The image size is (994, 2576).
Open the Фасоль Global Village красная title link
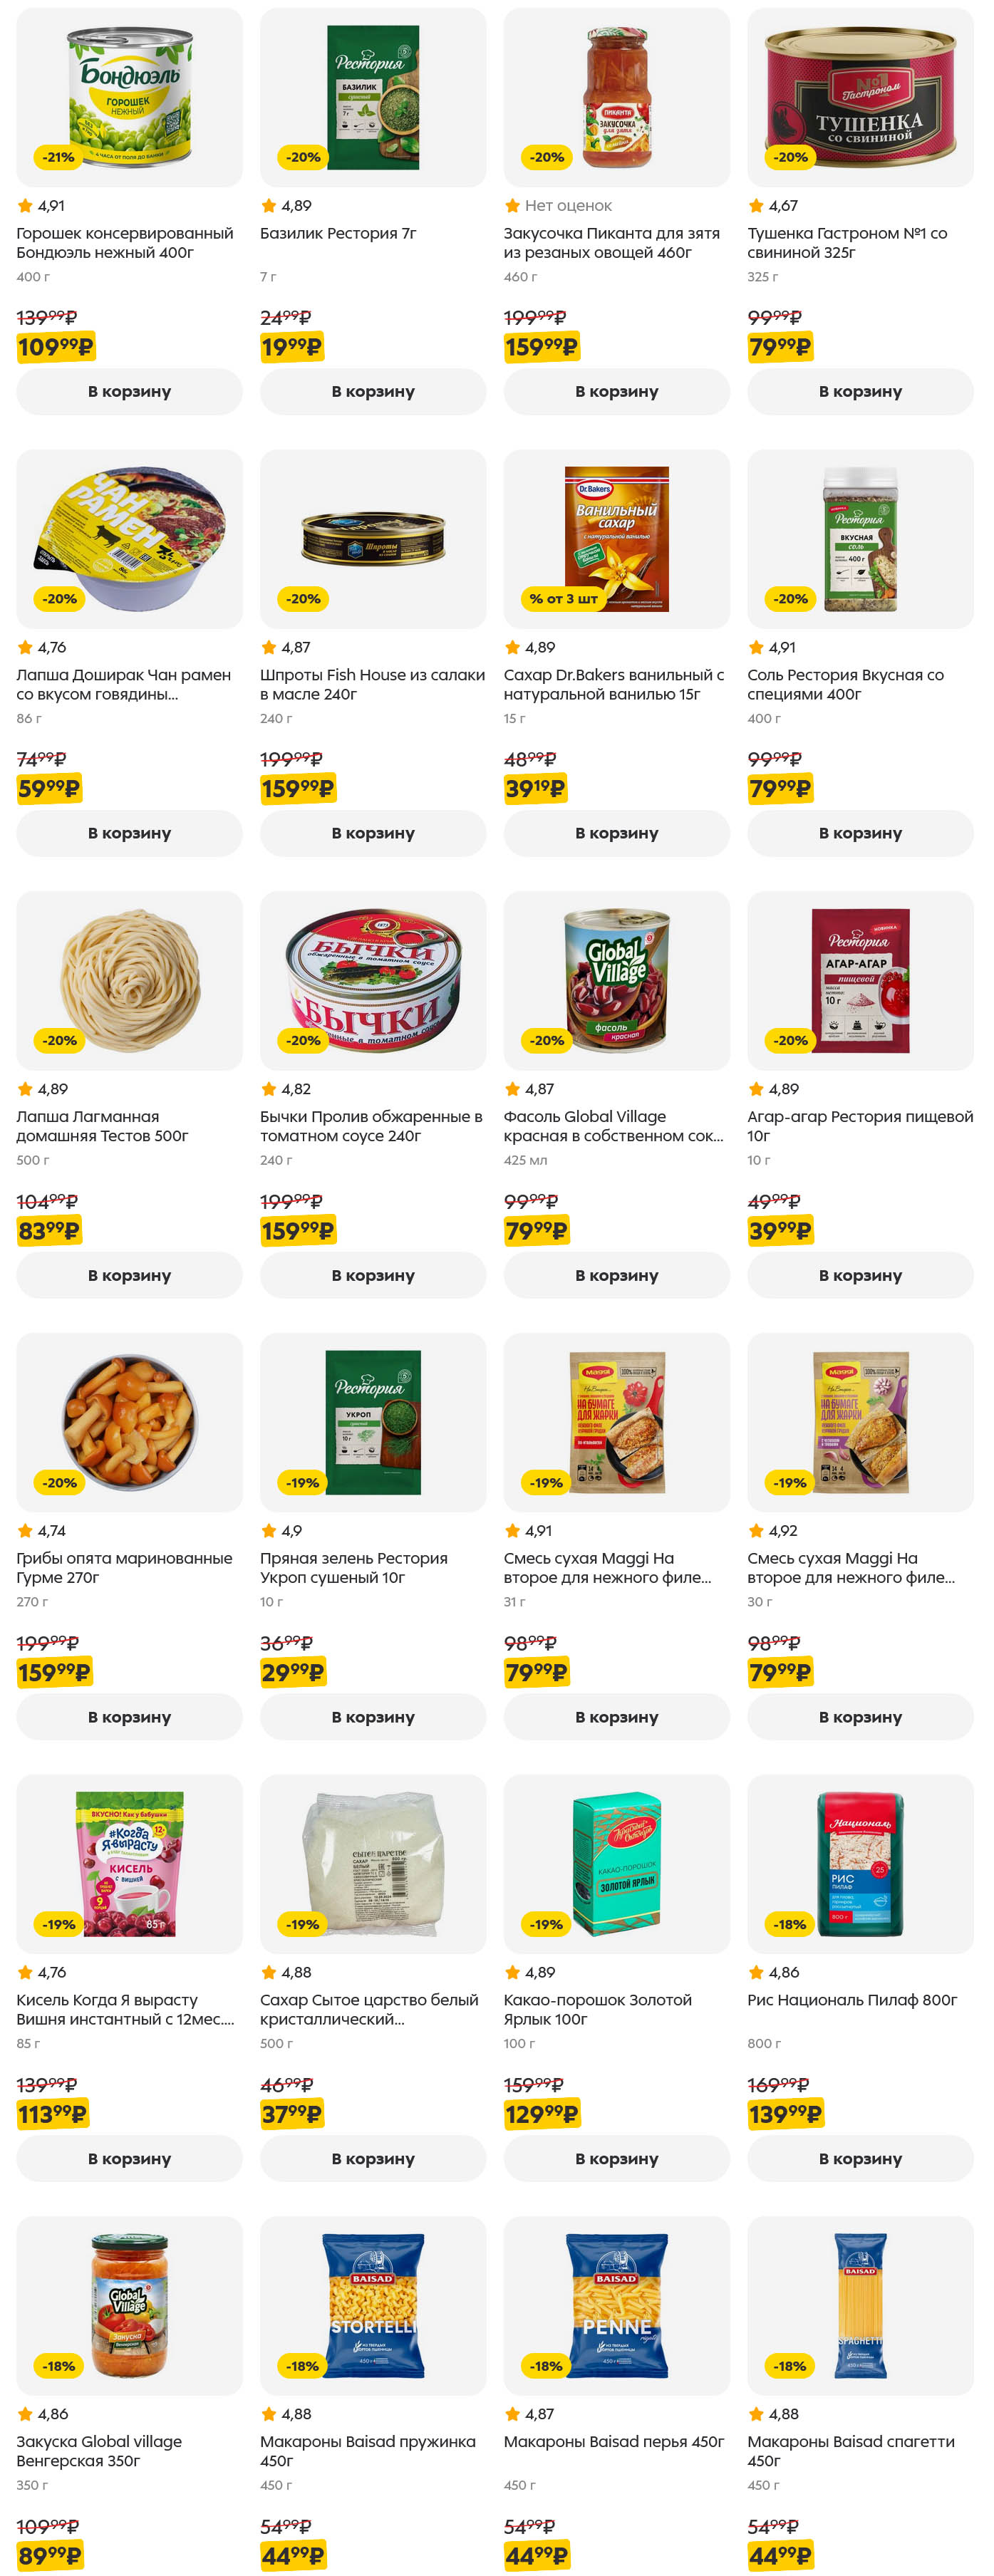(x=613, y=1126)
